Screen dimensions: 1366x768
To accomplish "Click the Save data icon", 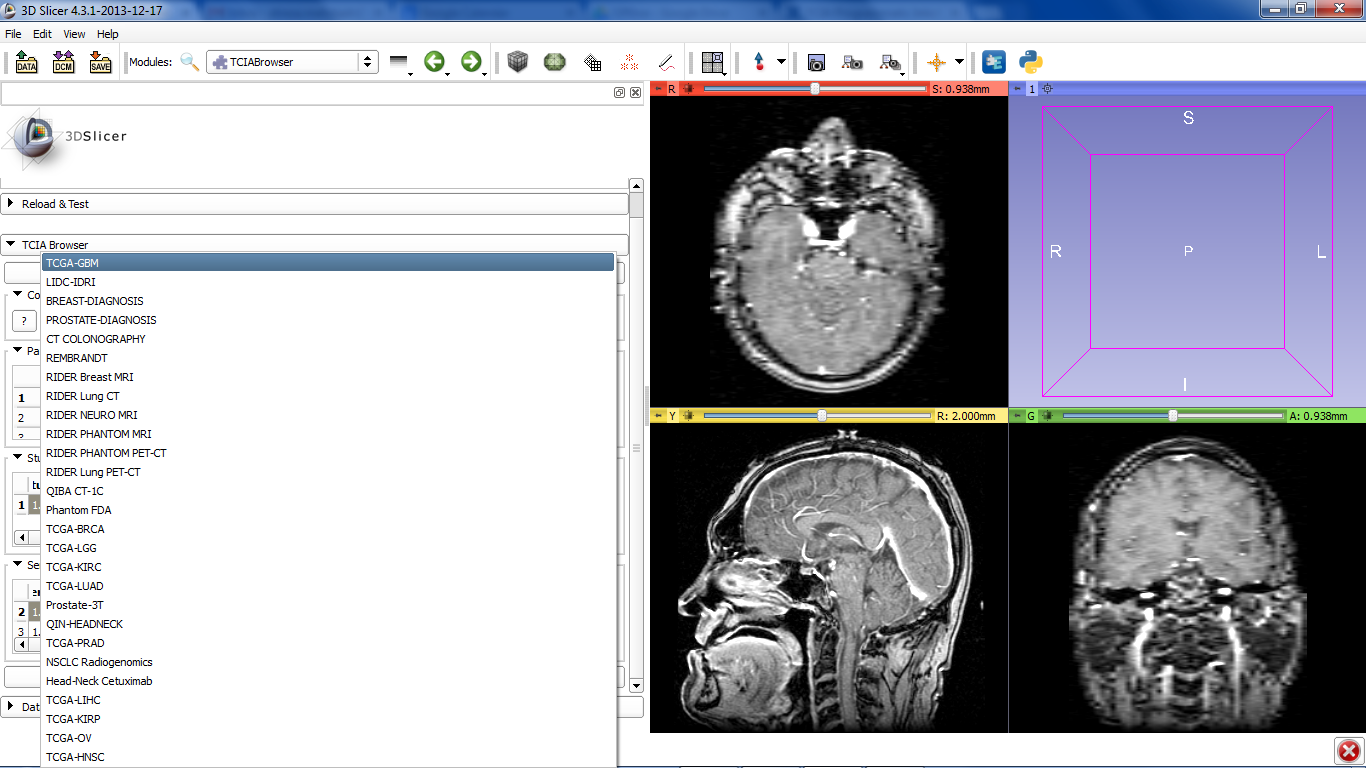I will pos(100,62).
